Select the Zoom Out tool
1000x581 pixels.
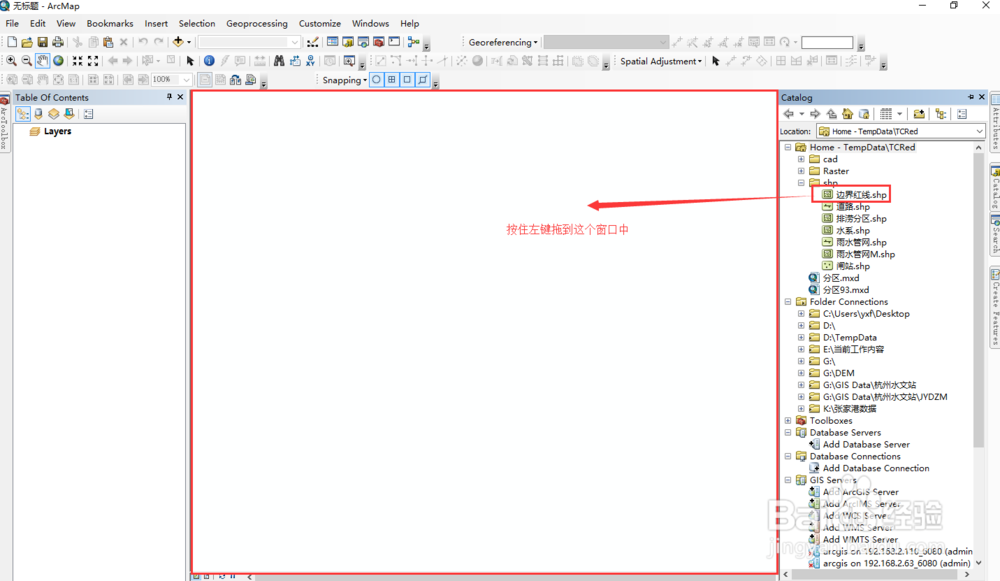27,61
